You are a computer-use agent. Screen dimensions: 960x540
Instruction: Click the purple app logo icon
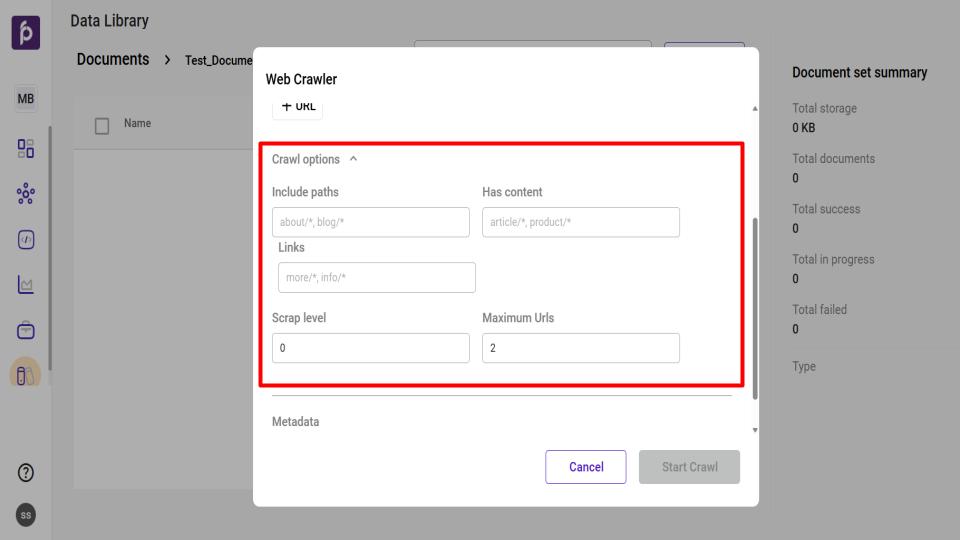click(26, 32)
